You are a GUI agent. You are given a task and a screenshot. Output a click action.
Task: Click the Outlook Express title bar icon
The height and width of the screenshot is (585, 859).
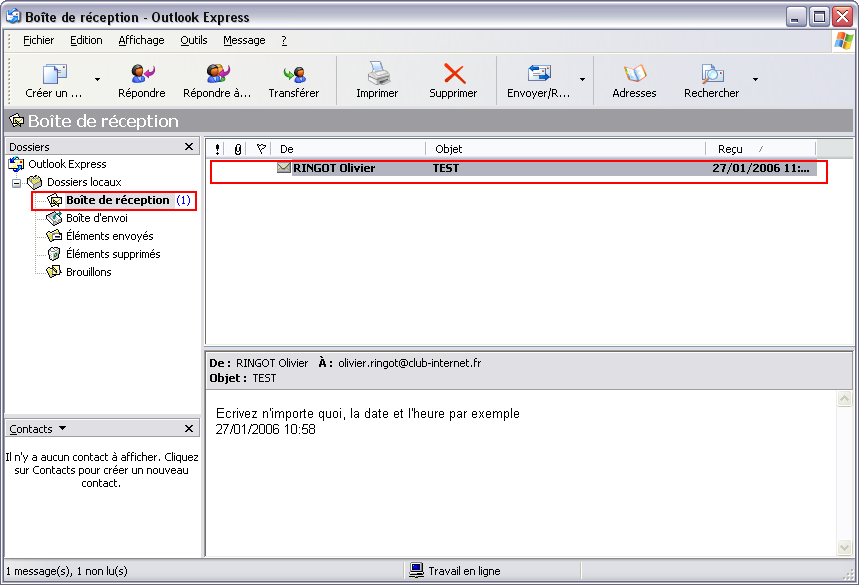click(x=13, y=16)
